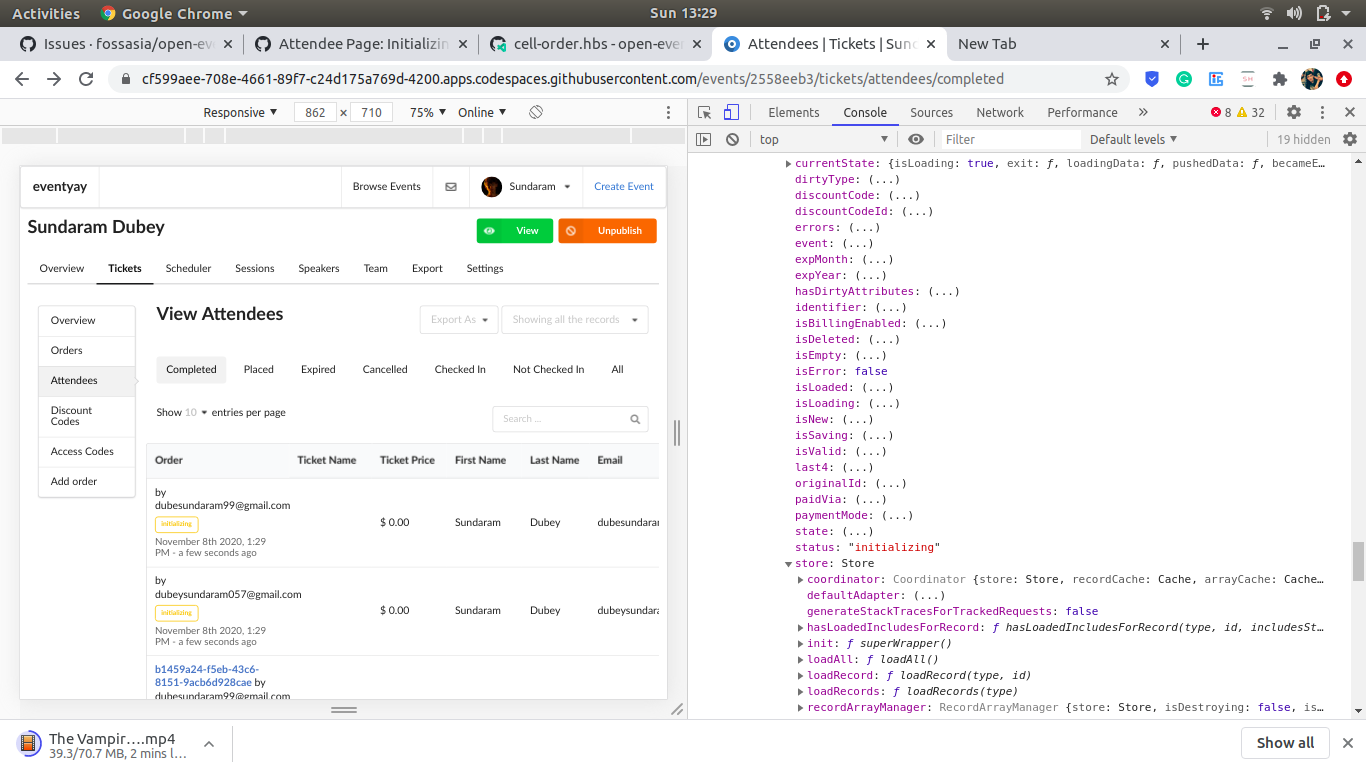Expand the coordinator: Coordinator entry
The image size is (1366, 768).
pos(800,579)
